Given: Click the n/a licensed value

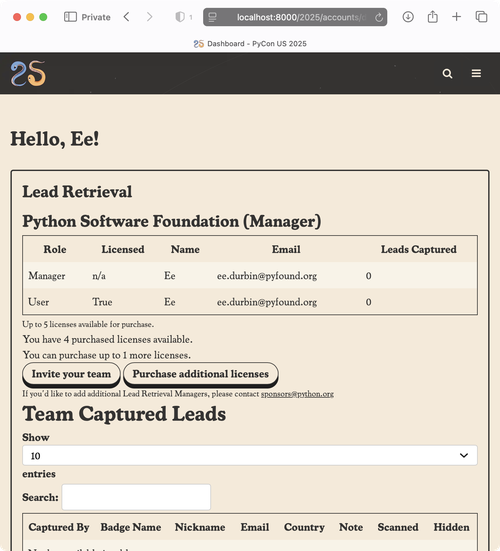Looking at the screenshot, I should click(x=99, y=276).
